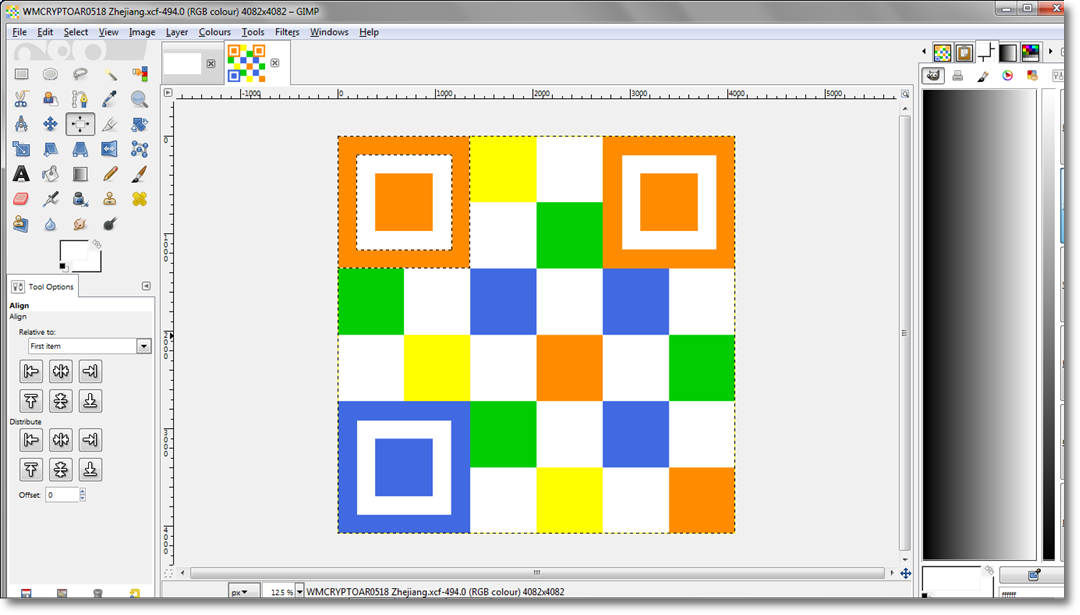
Task: Open the Filters menu
Action: point(287,32)
